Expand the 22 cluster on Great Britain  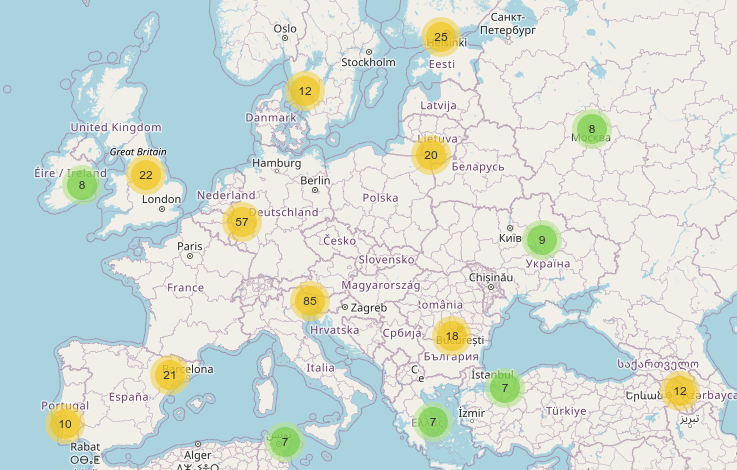[146, 175]
